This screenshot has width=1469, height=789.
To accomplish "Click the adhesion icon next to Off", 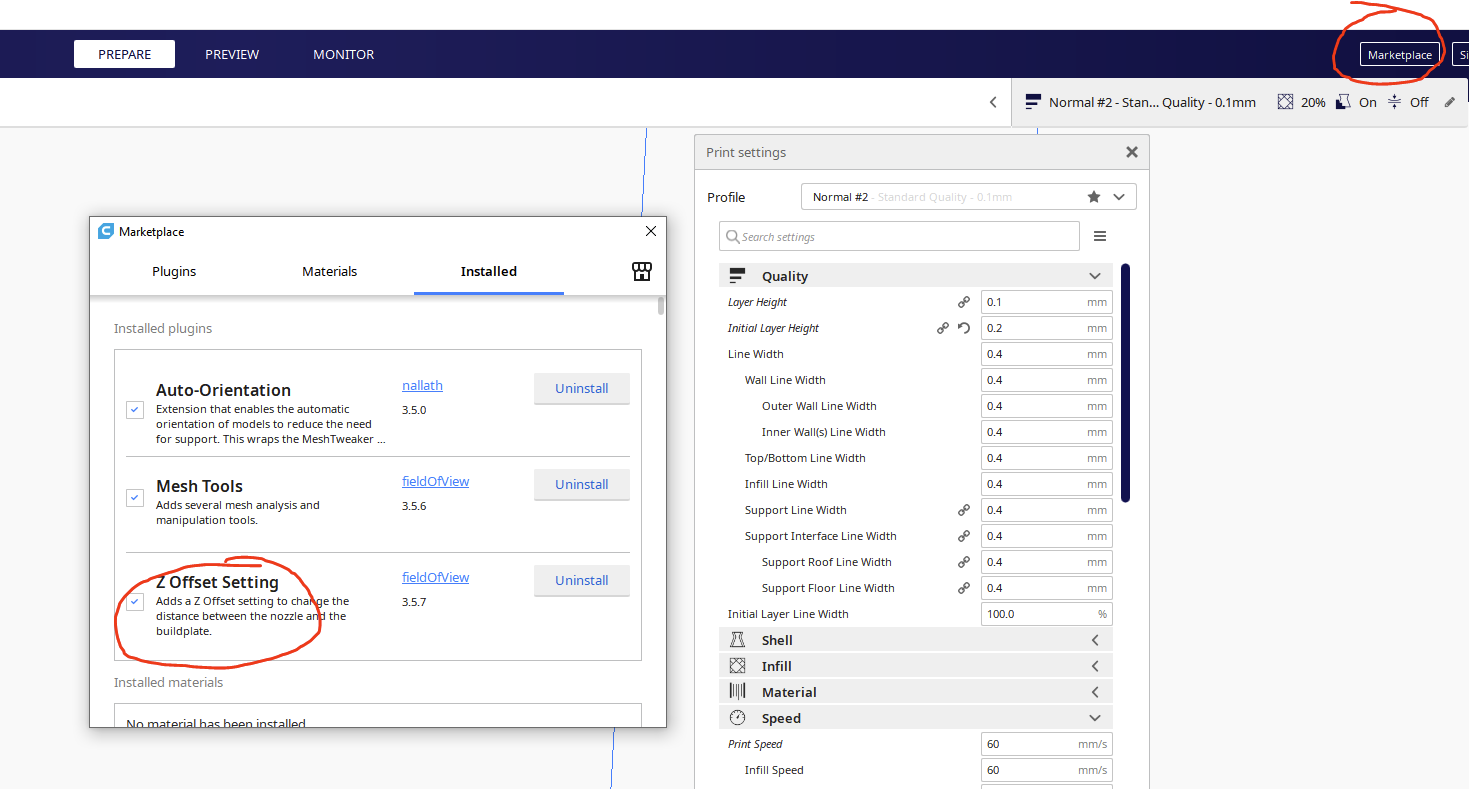I will pos(1394,102).
